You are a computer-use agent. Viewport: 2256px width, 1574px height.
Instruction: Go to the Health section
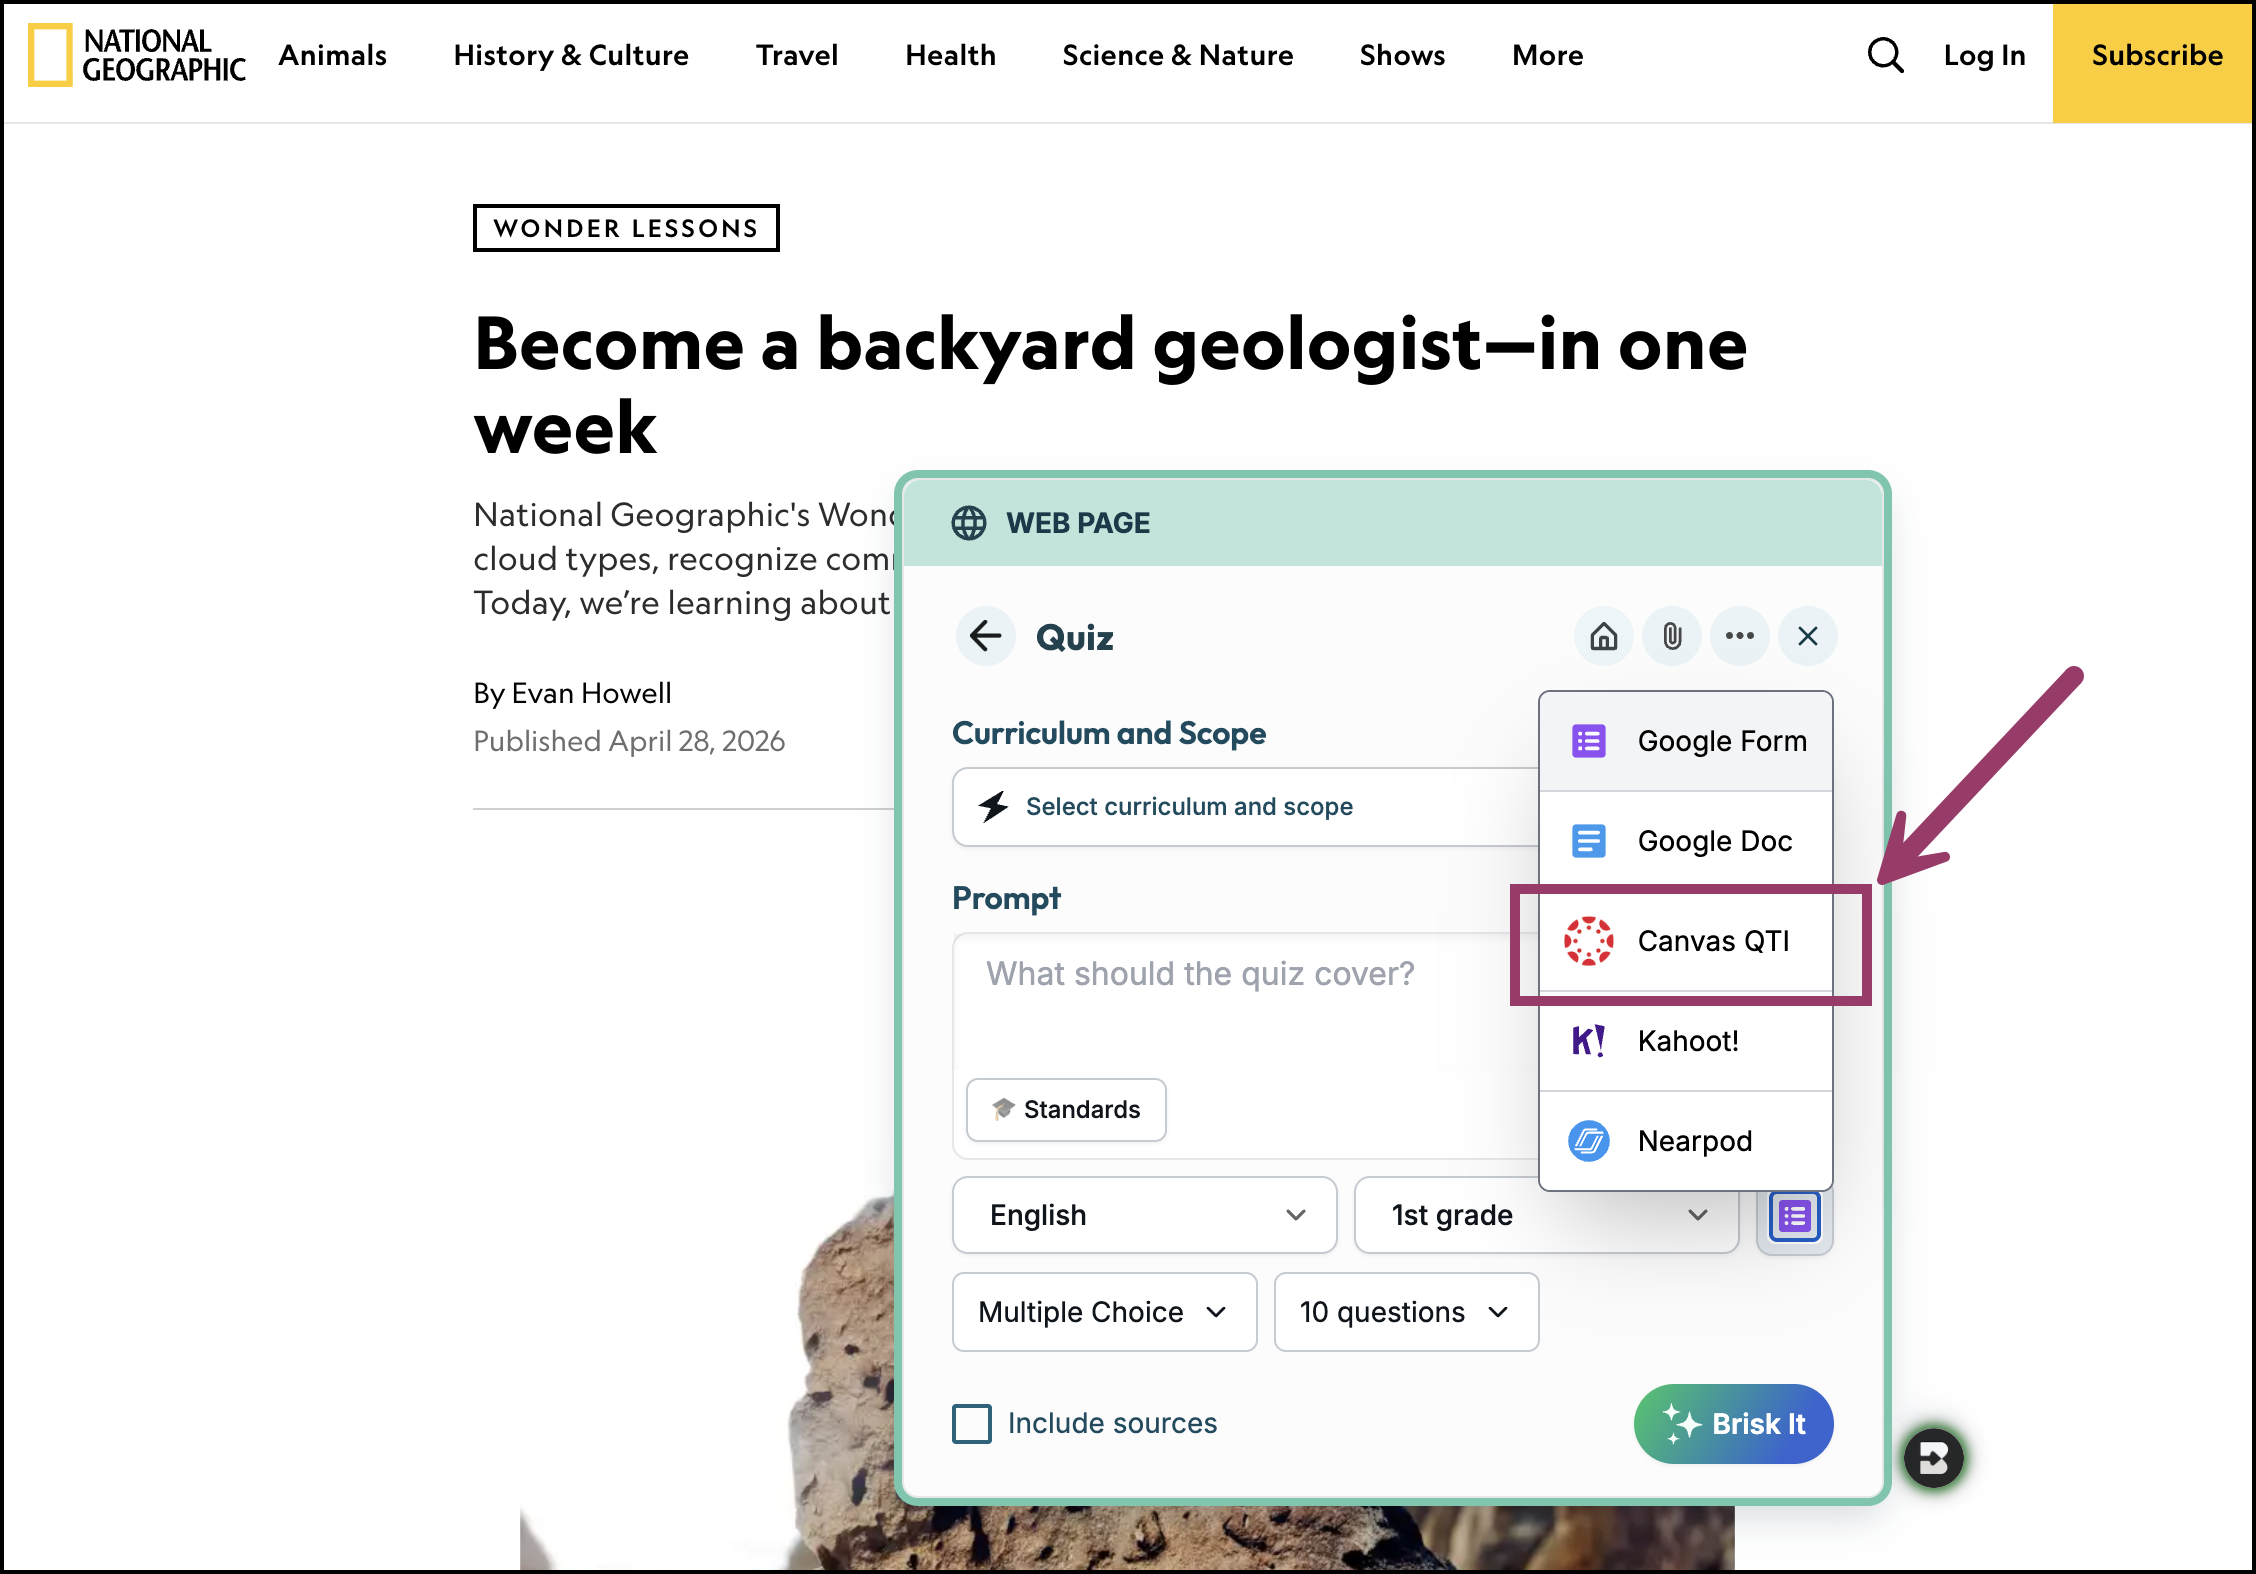[950, 55]
